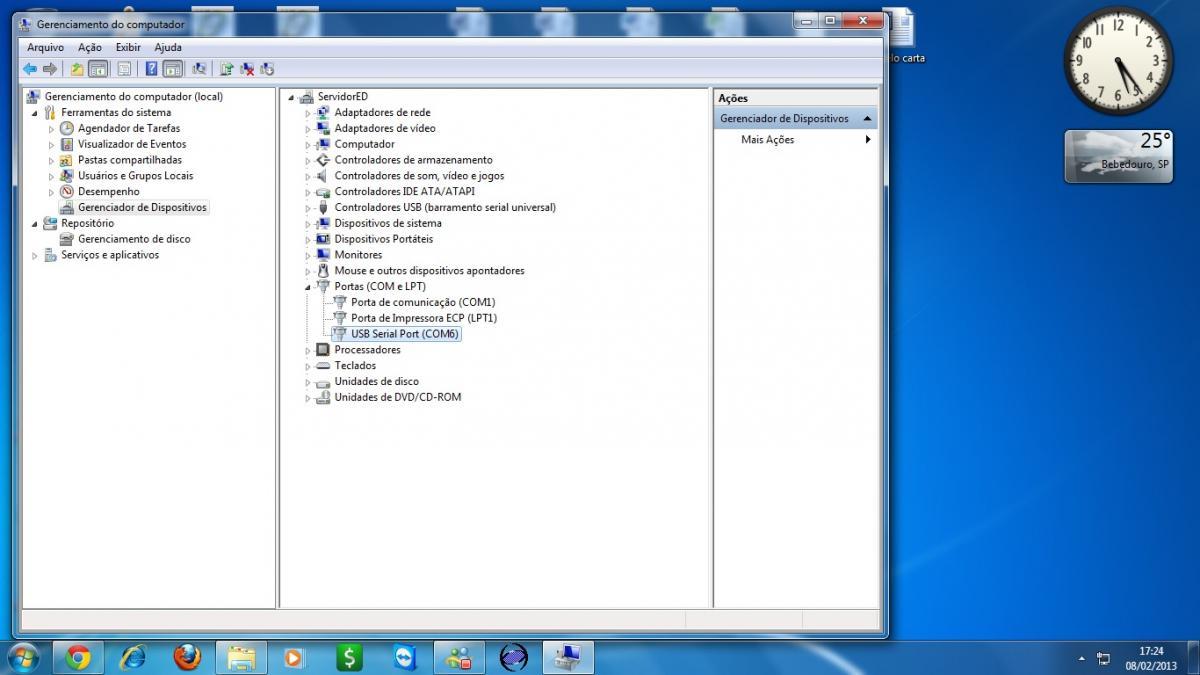Click the Forward arrow in the toolbar
1200x675 pixels.
[49, 69]
